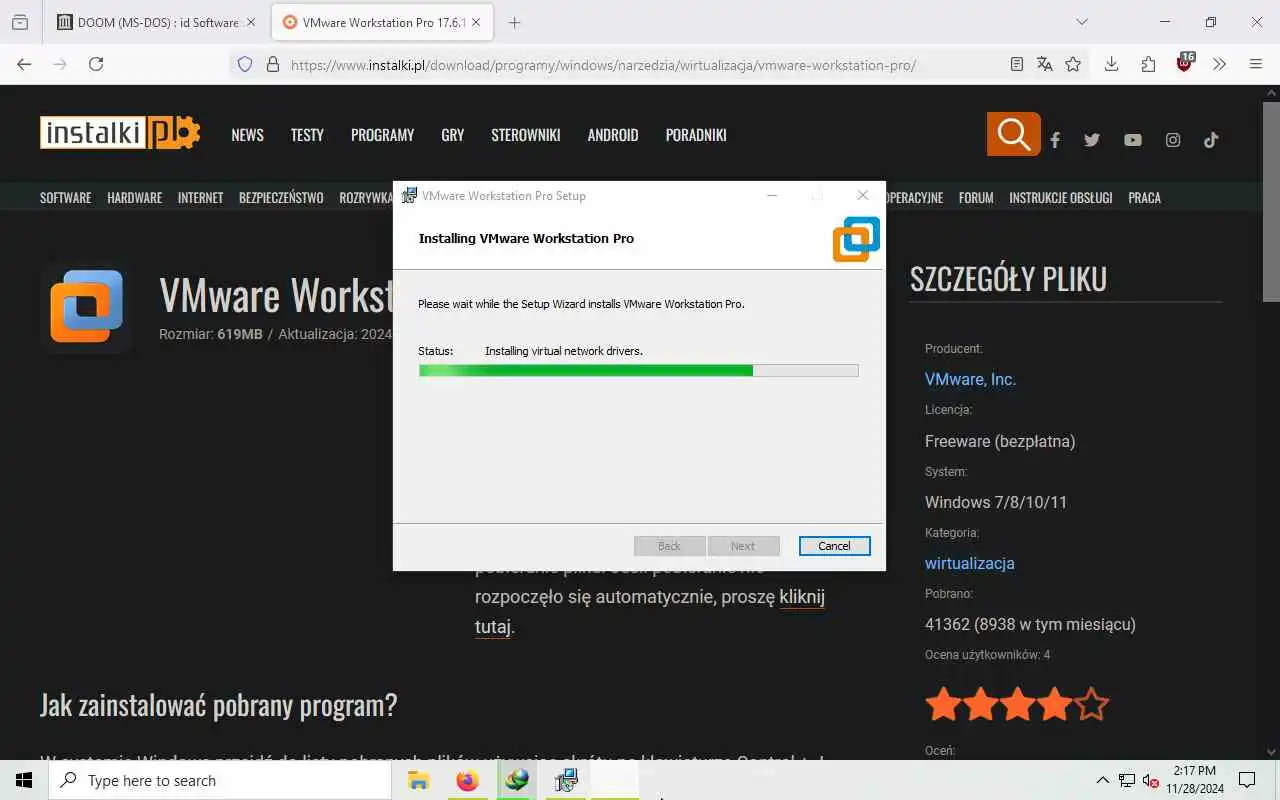Open the list all tabs dropdown
Viewport: 1280px width, 800px height.
tap(1081, 22)
